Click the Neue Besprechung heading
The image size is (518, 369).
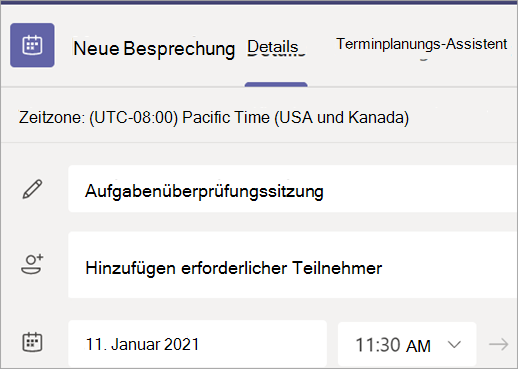point(154,49)
